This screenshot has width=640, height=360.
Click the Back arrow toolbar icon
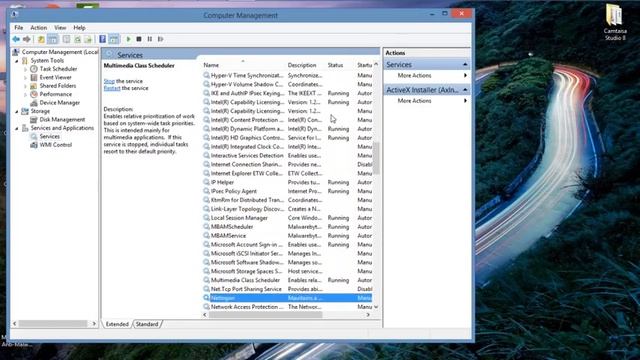point(16,39)
